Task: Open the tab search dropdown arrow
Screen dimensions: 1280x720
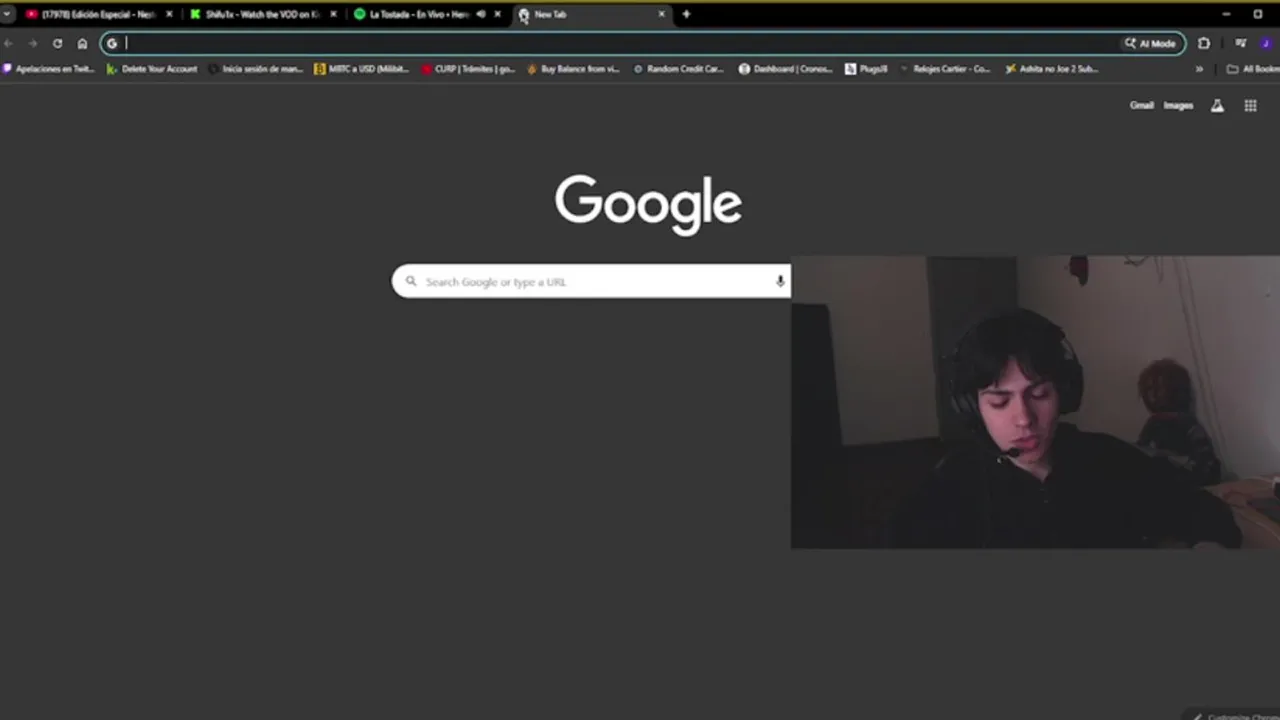Action: tap(7, 14)
